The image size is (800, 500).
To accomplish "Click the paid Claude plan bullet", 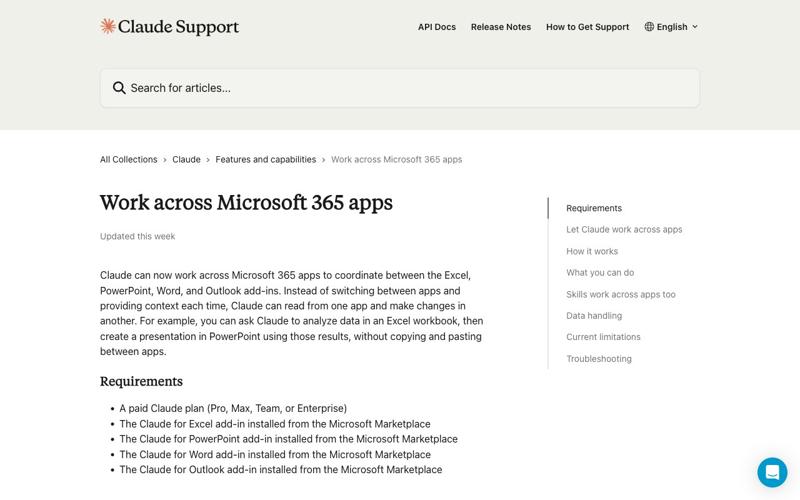I will (233, 408).
